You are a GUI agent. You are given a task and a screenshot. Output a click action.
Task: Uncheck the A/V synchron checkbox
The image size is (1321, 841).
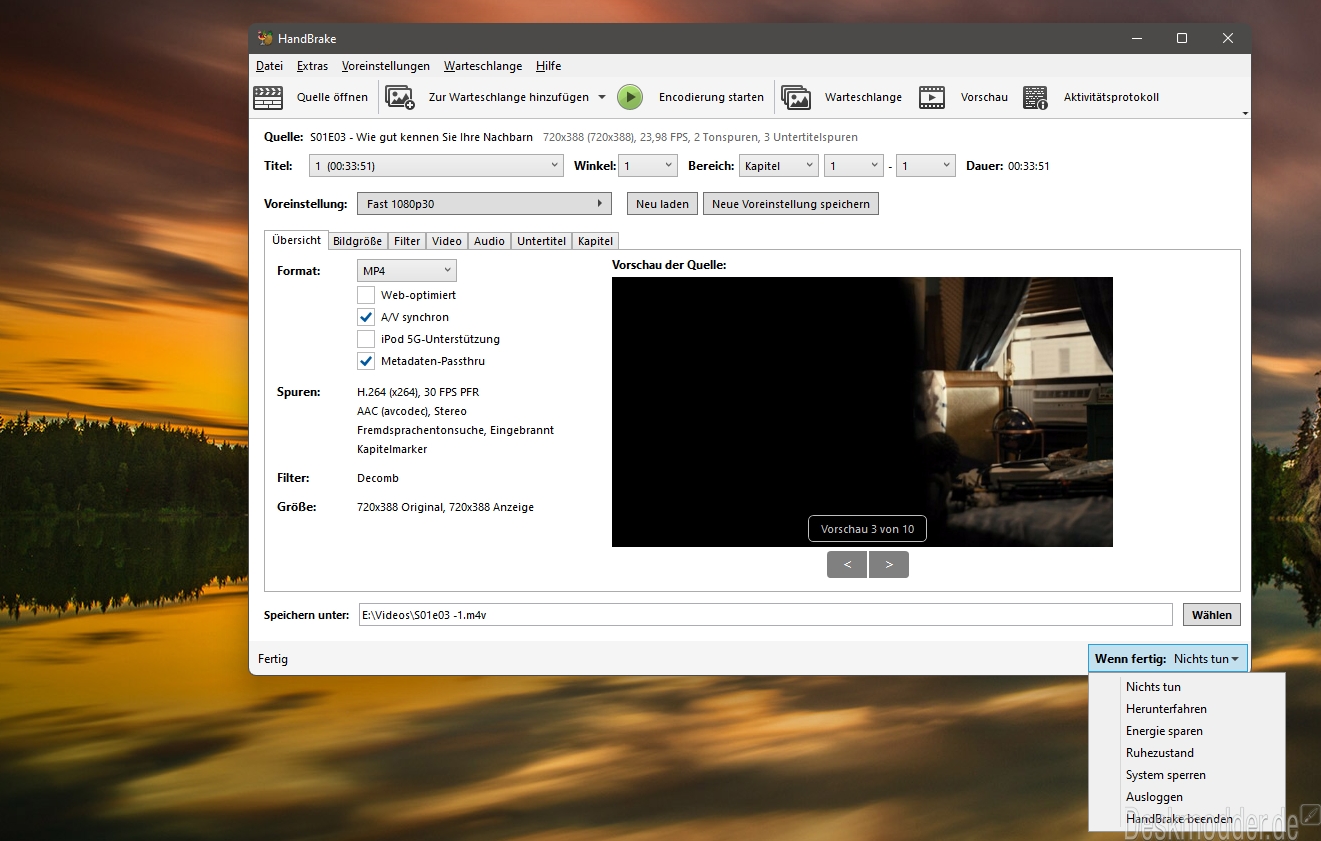(x=366, y=317)
